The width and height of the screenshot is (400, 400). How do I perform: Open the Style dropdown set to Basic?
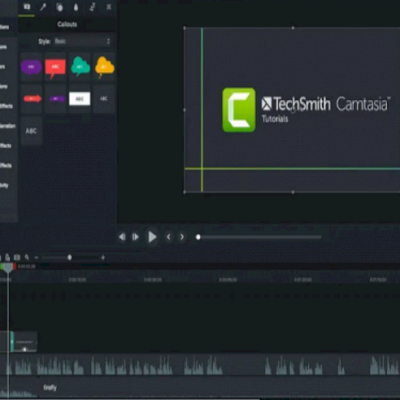[82, 41]
